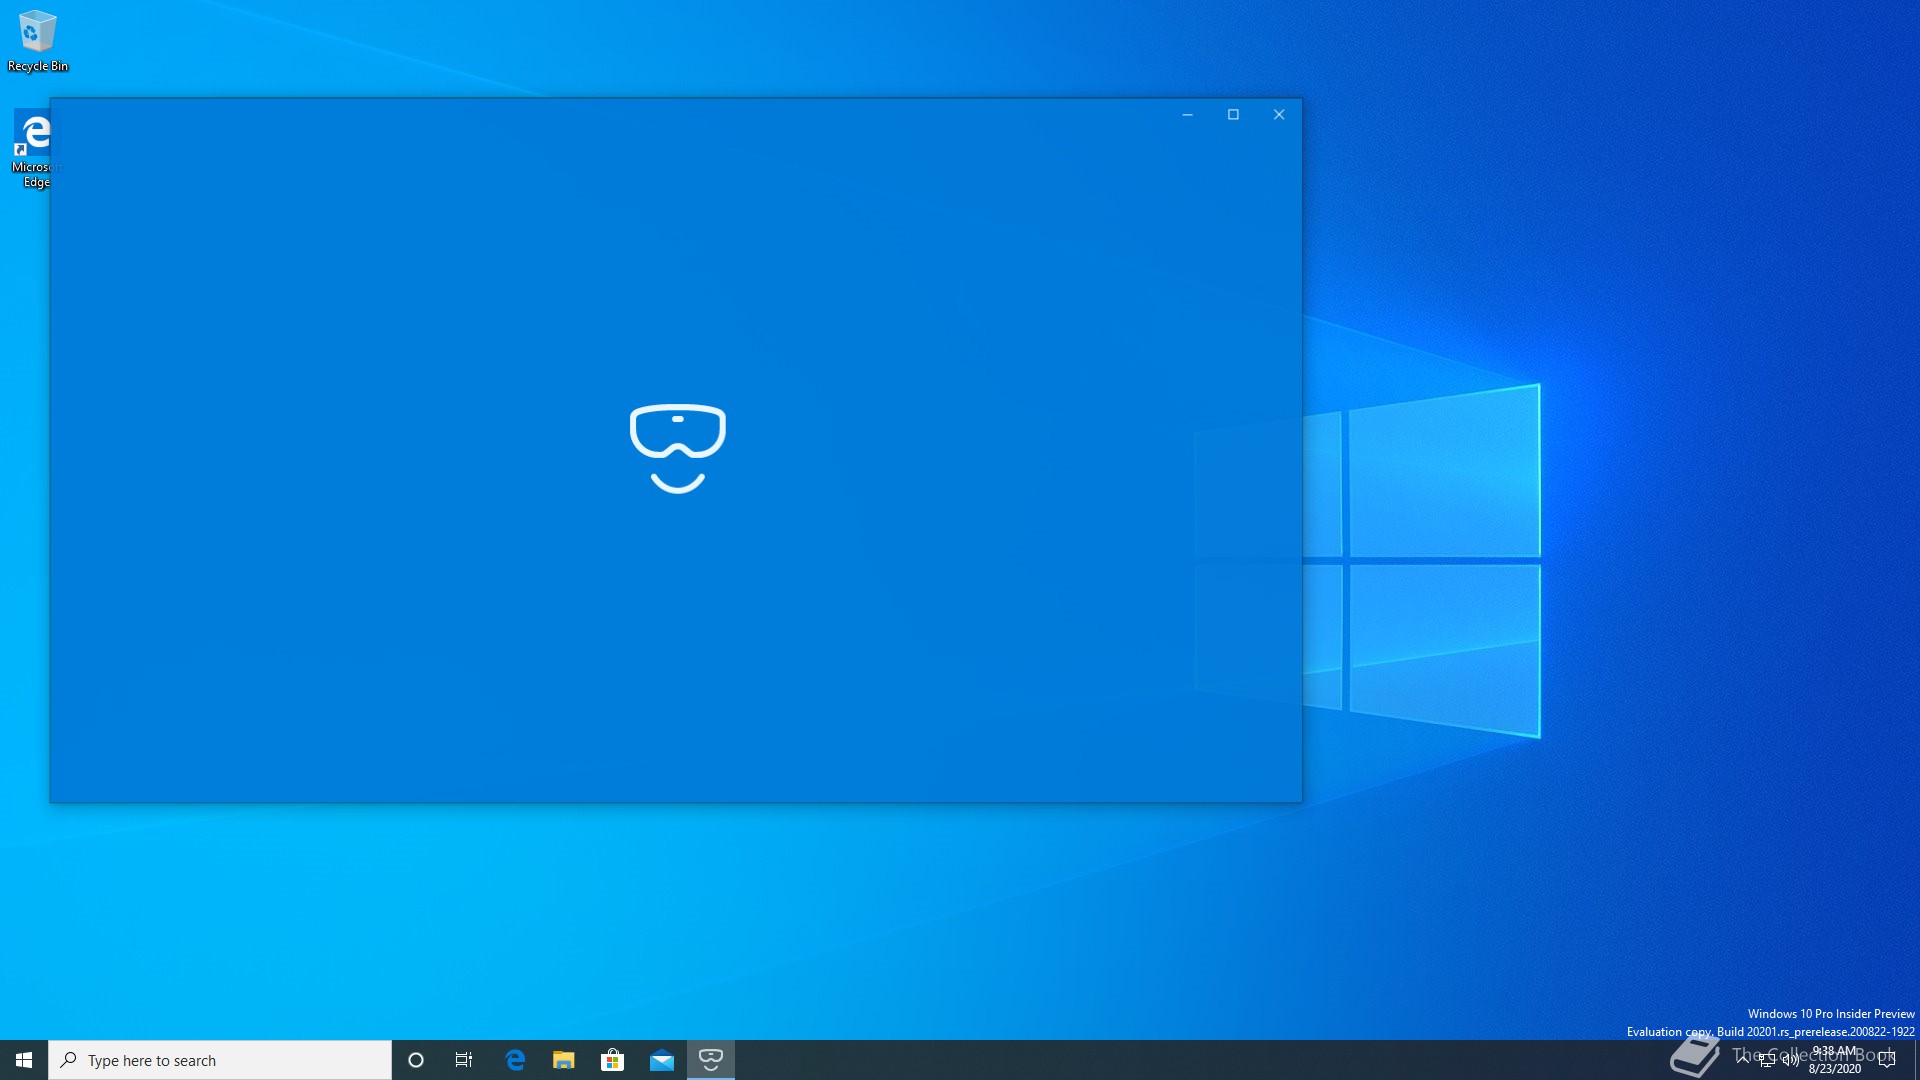
Task: Open Cortana circle icon on taskbar
Action: point(416,1060)
